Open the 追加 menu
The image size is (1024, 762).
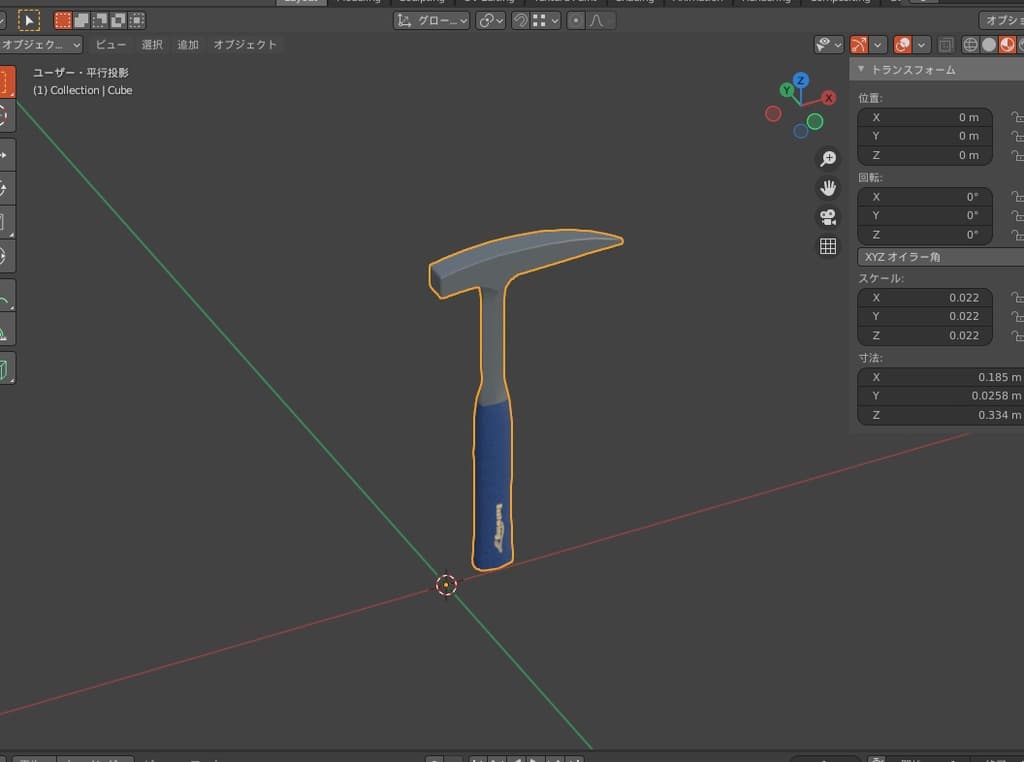[188, 45]
